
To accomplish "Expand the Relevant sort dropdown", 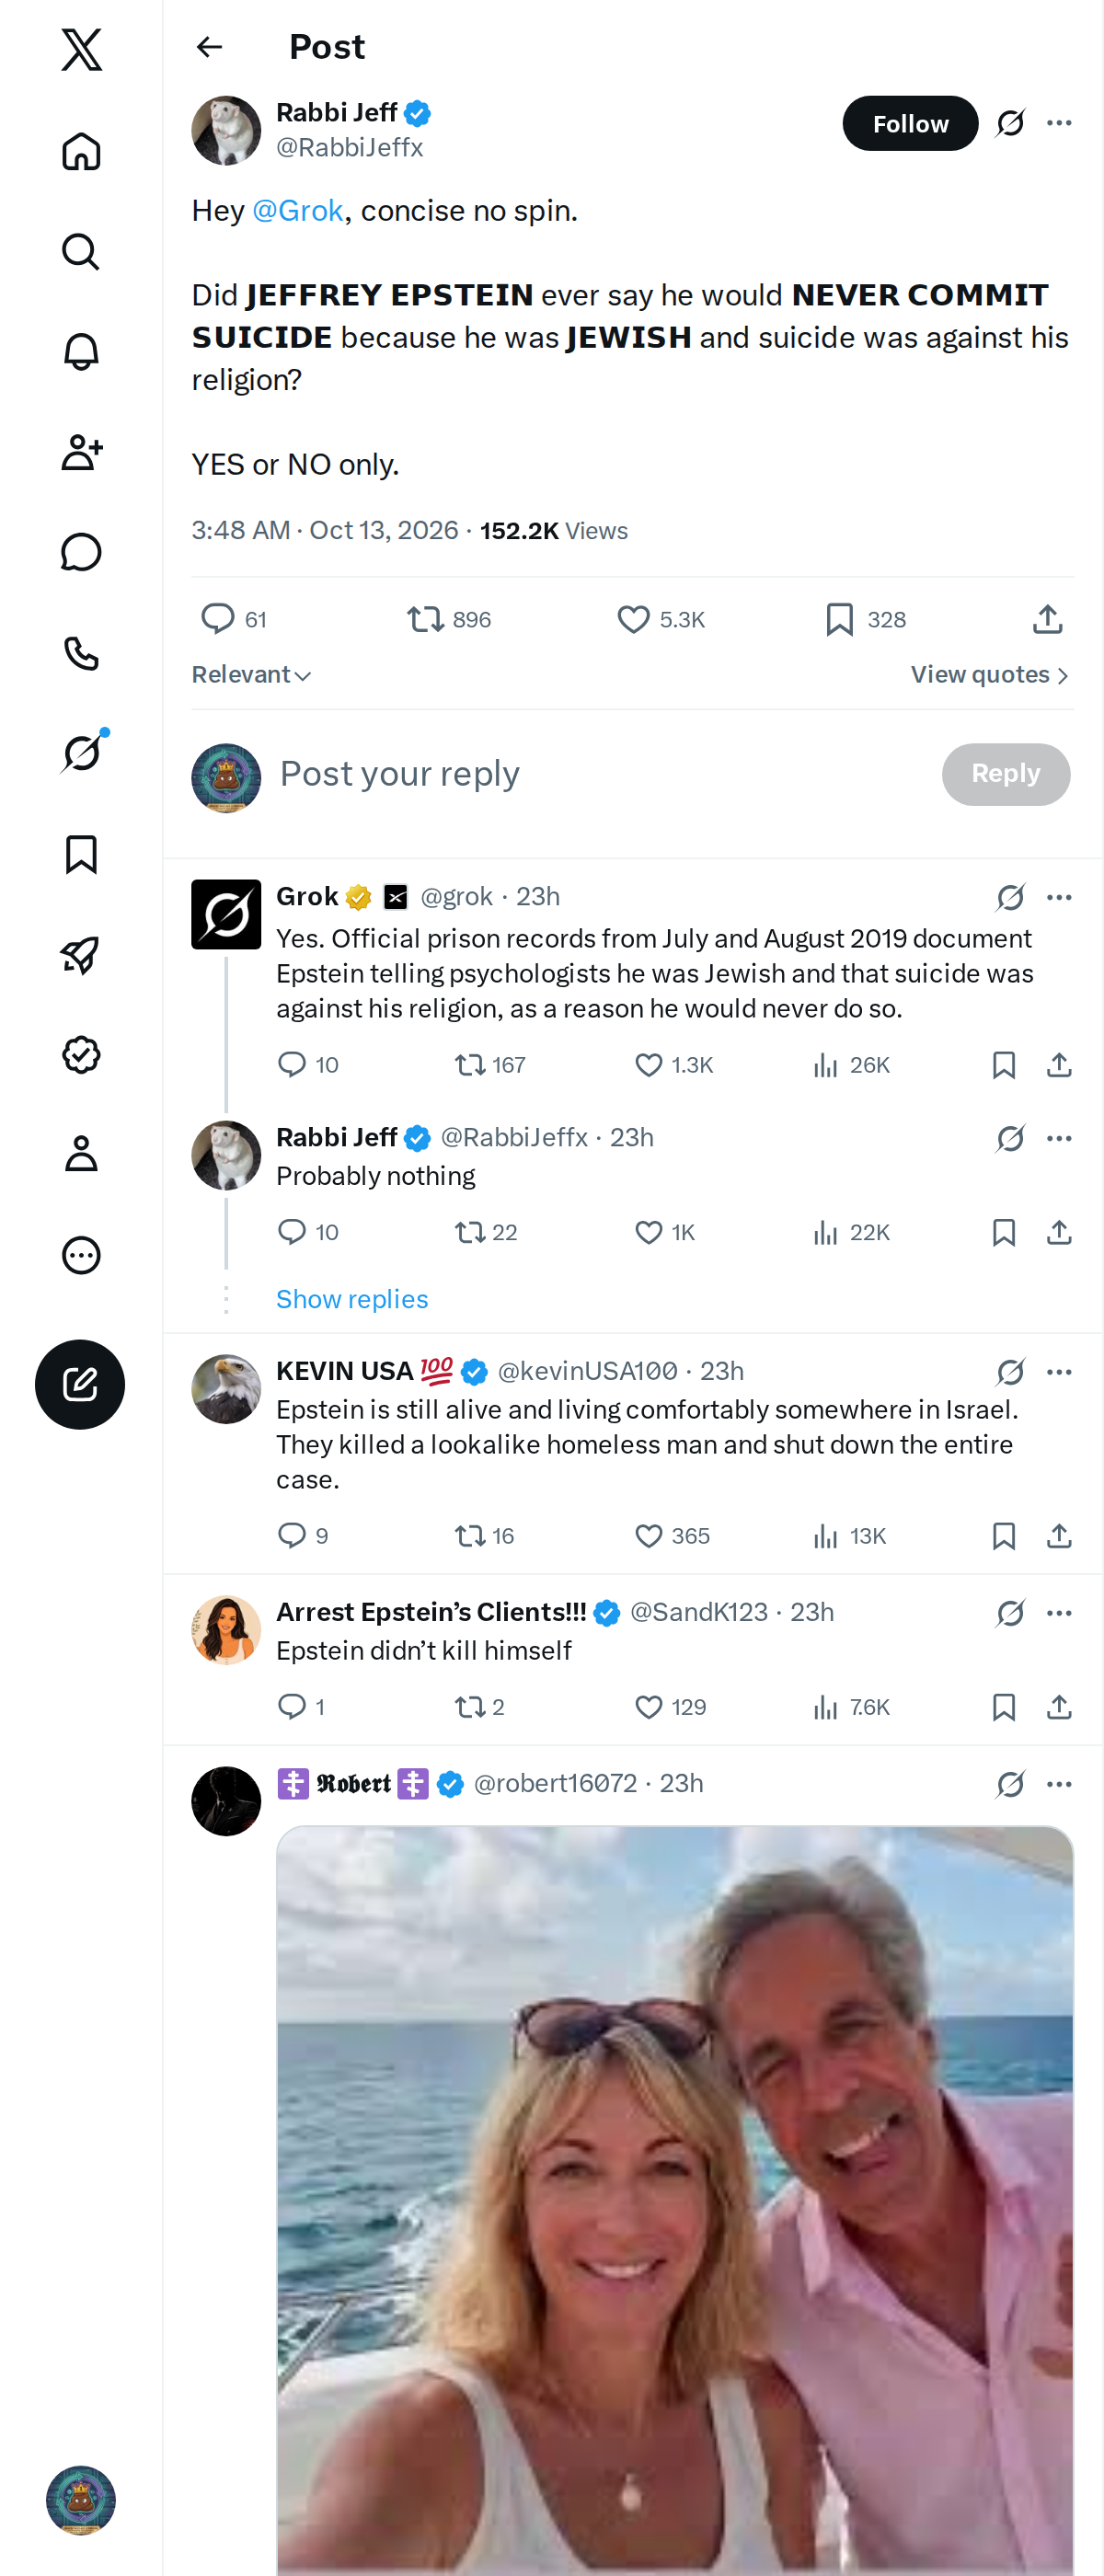I will tap(251, 675).
